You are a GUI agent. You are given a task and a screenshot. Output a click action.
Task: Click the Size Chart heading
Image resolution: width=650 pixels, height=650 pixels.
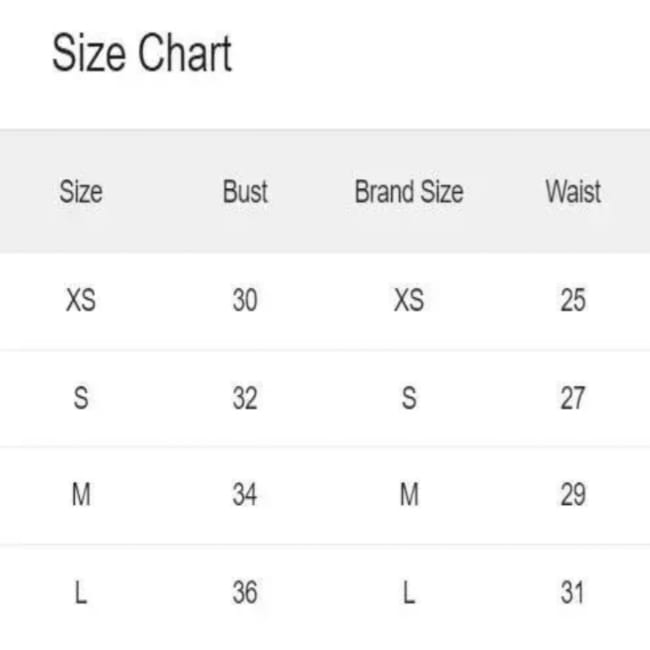[142, 54]
